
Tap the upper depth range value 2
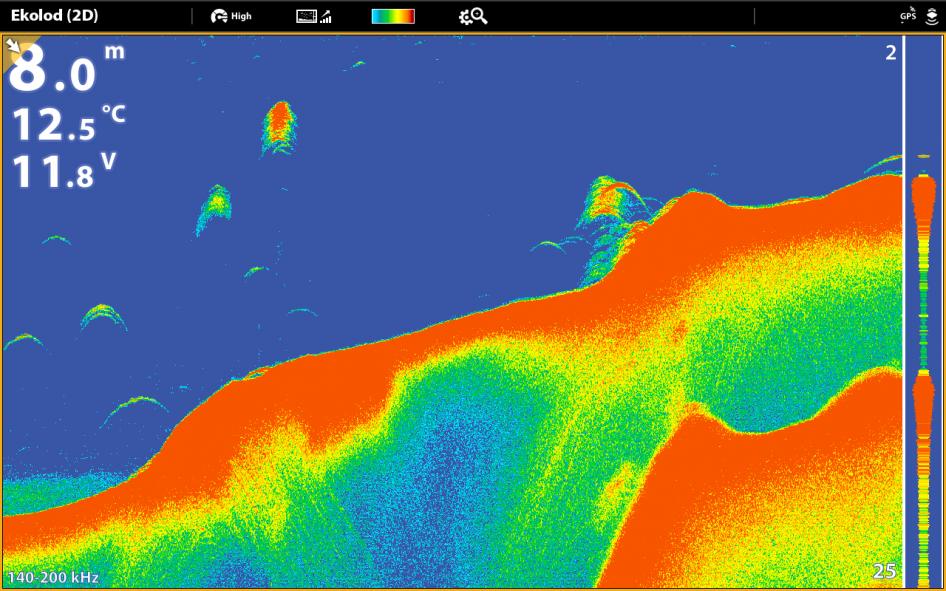[x=890, y=53]
